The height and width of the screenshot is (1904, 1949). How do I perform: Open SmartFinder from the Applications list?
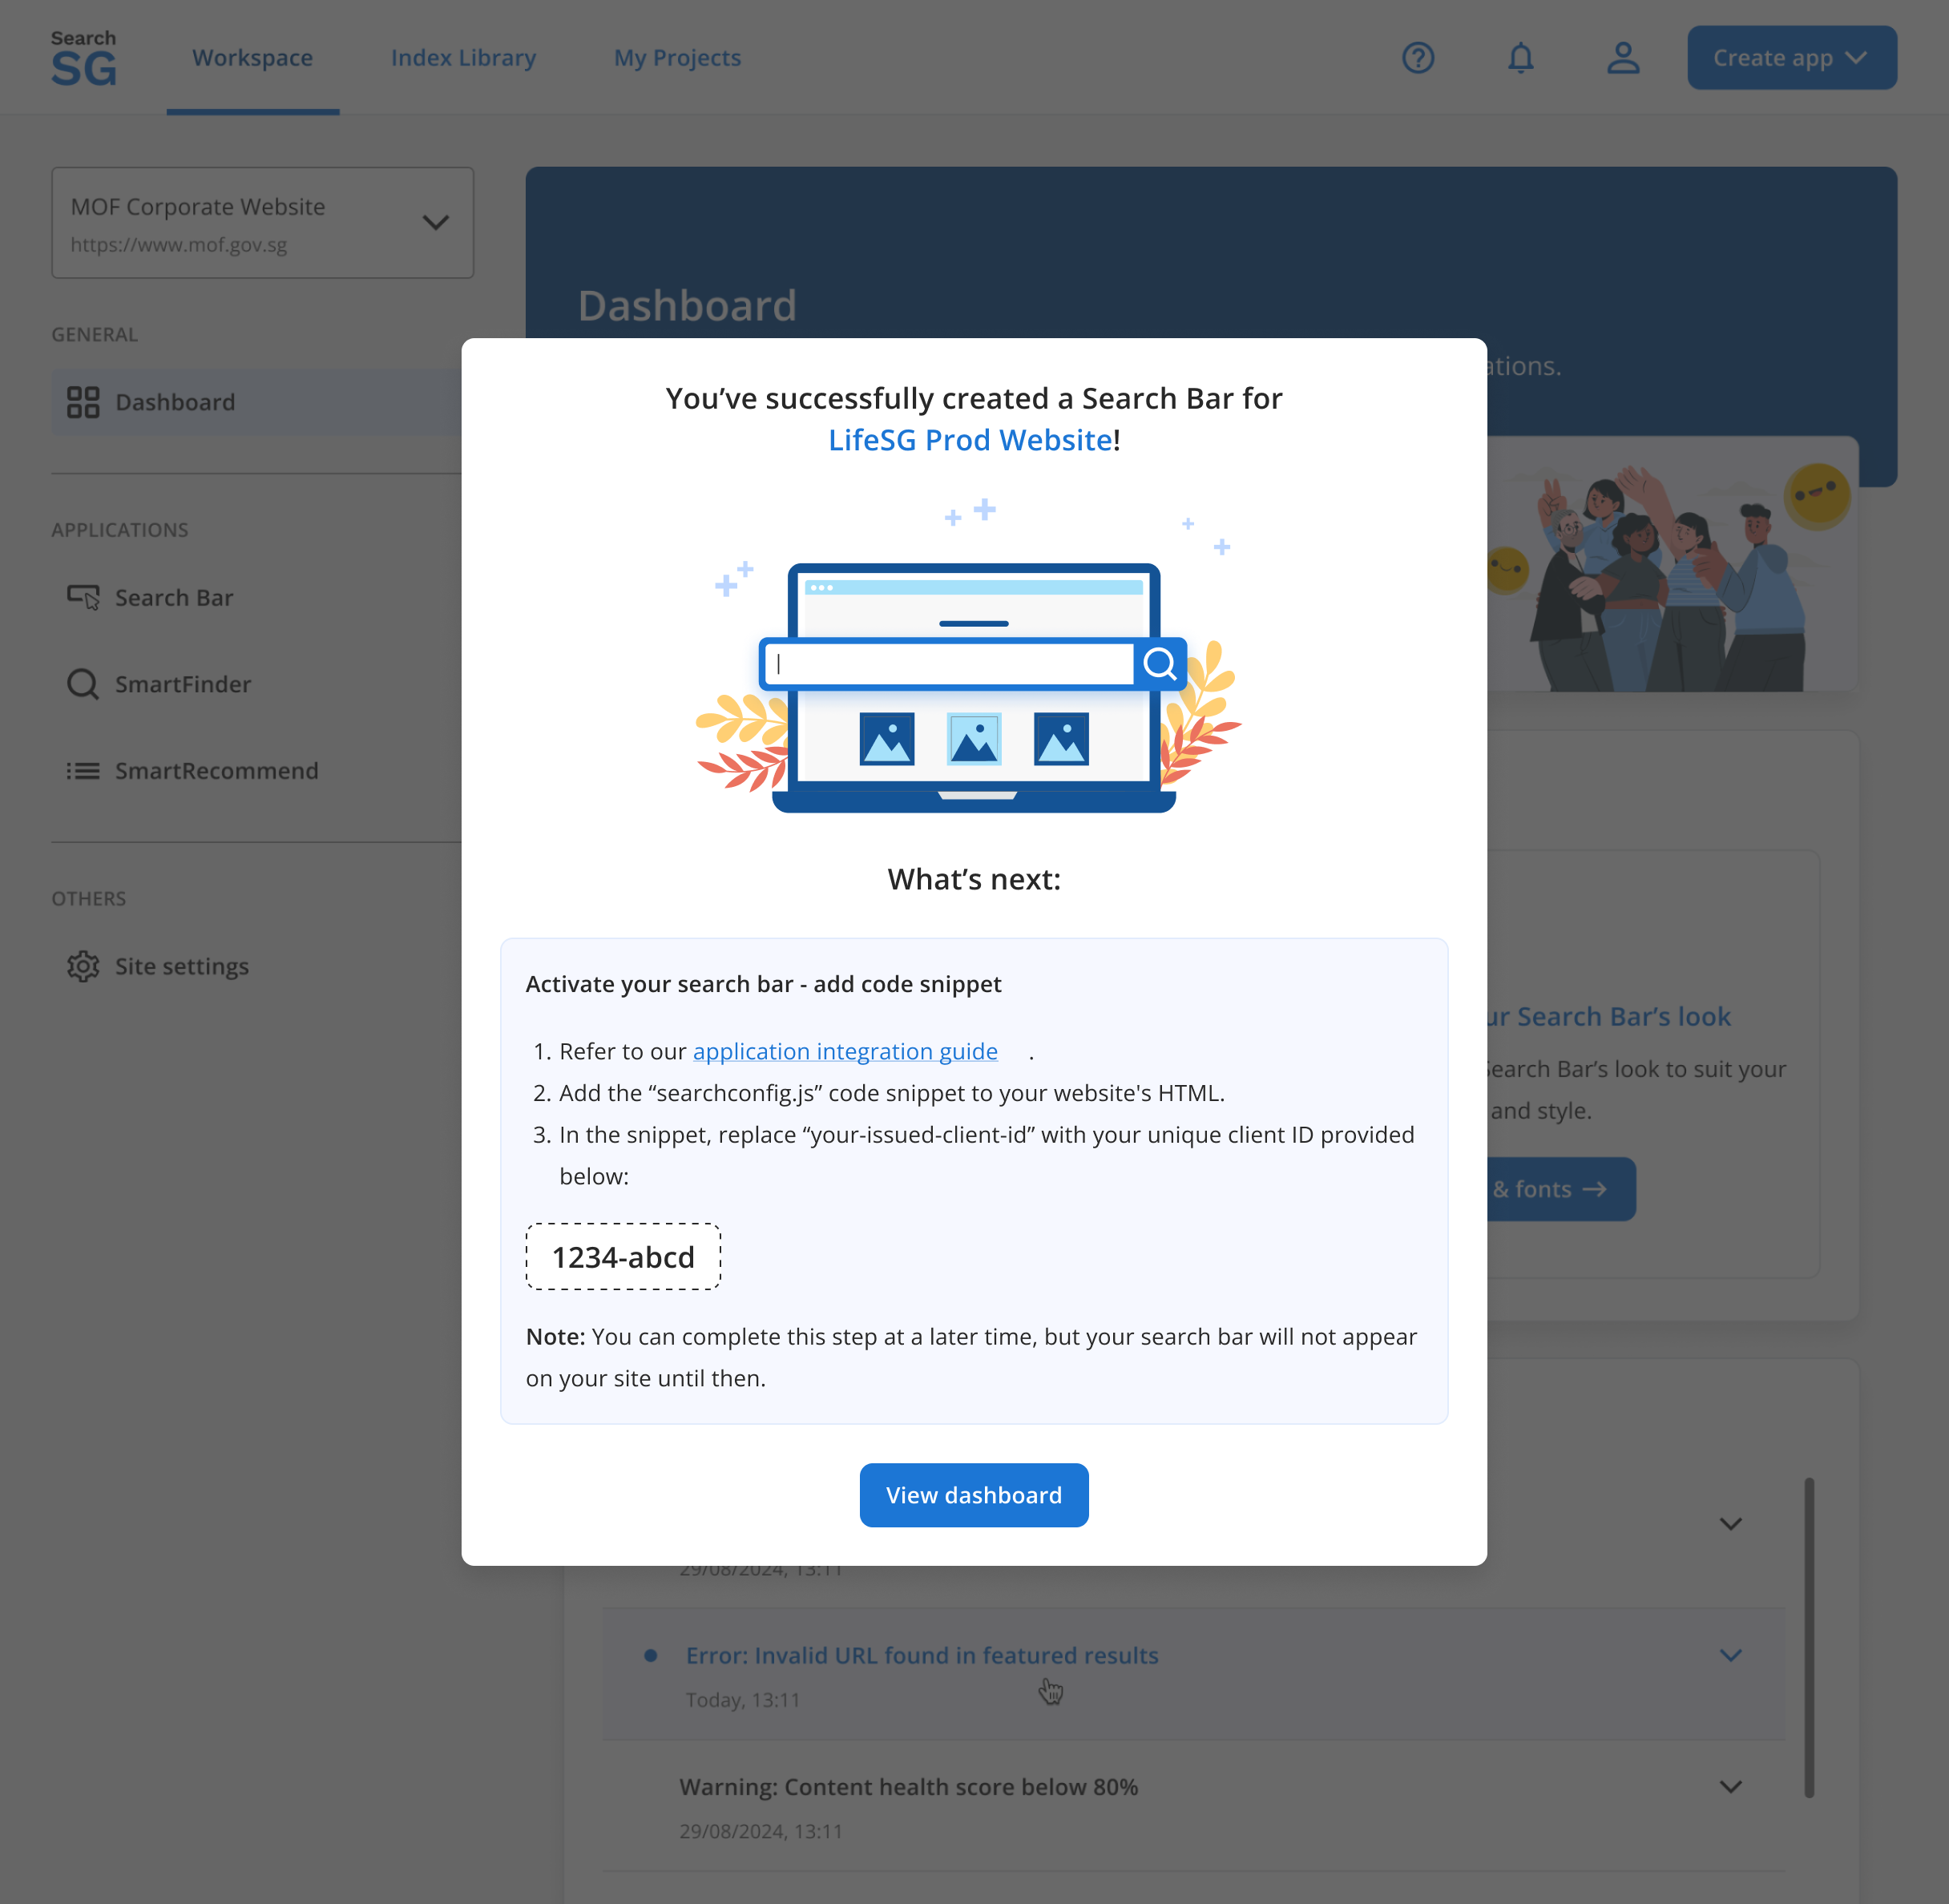[183, 684]
